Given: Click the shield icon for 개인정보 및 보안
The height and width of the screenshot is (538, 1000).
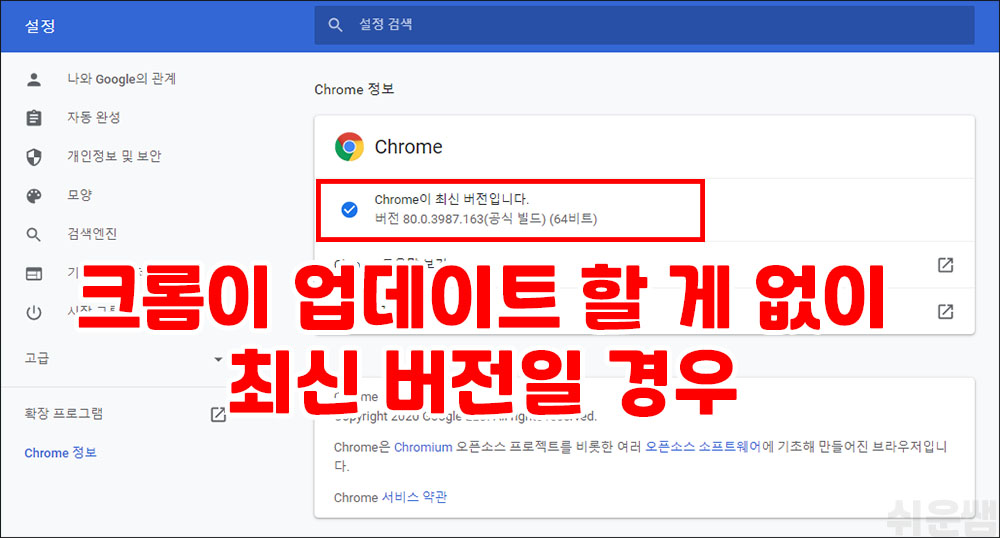Looking at the screenshot, I should (34, 157).
